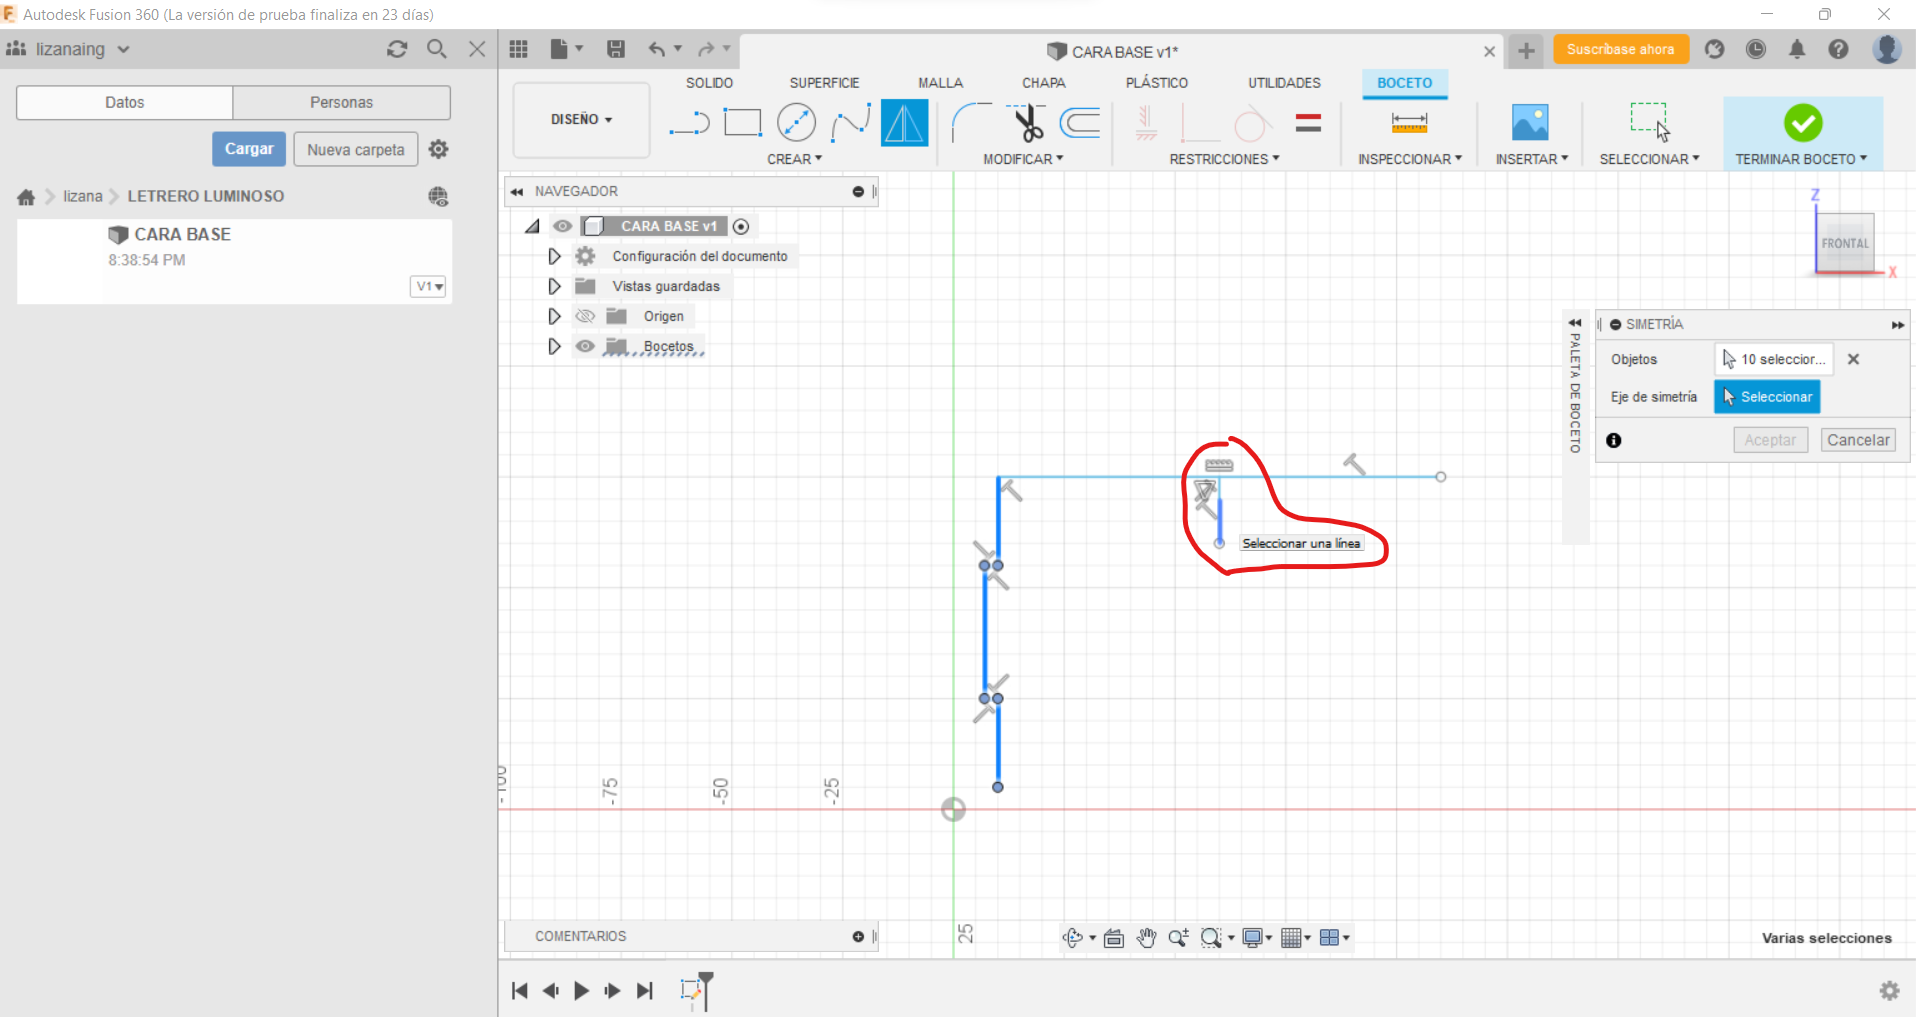Open the notifications bell
1916x1017 pixels.
tap(1797, 49)
